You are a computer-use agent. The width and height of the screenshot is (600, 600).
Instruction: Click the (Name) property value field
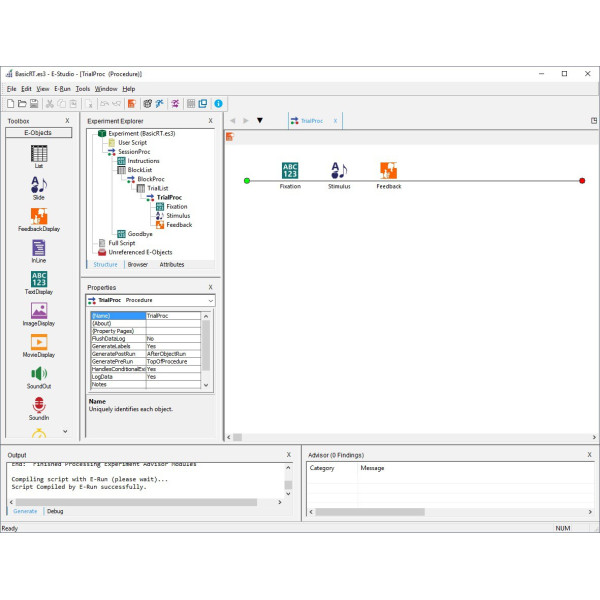click(x=173, y=316)
